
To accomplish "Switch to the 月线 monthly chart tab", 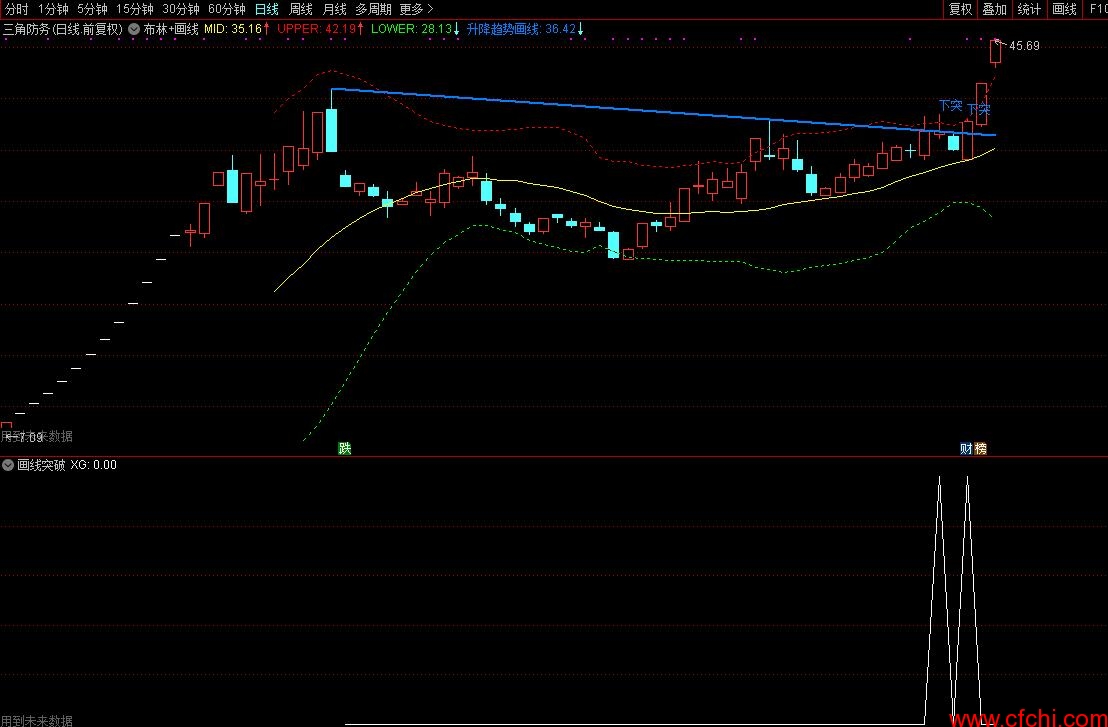I will pos(334,9).
